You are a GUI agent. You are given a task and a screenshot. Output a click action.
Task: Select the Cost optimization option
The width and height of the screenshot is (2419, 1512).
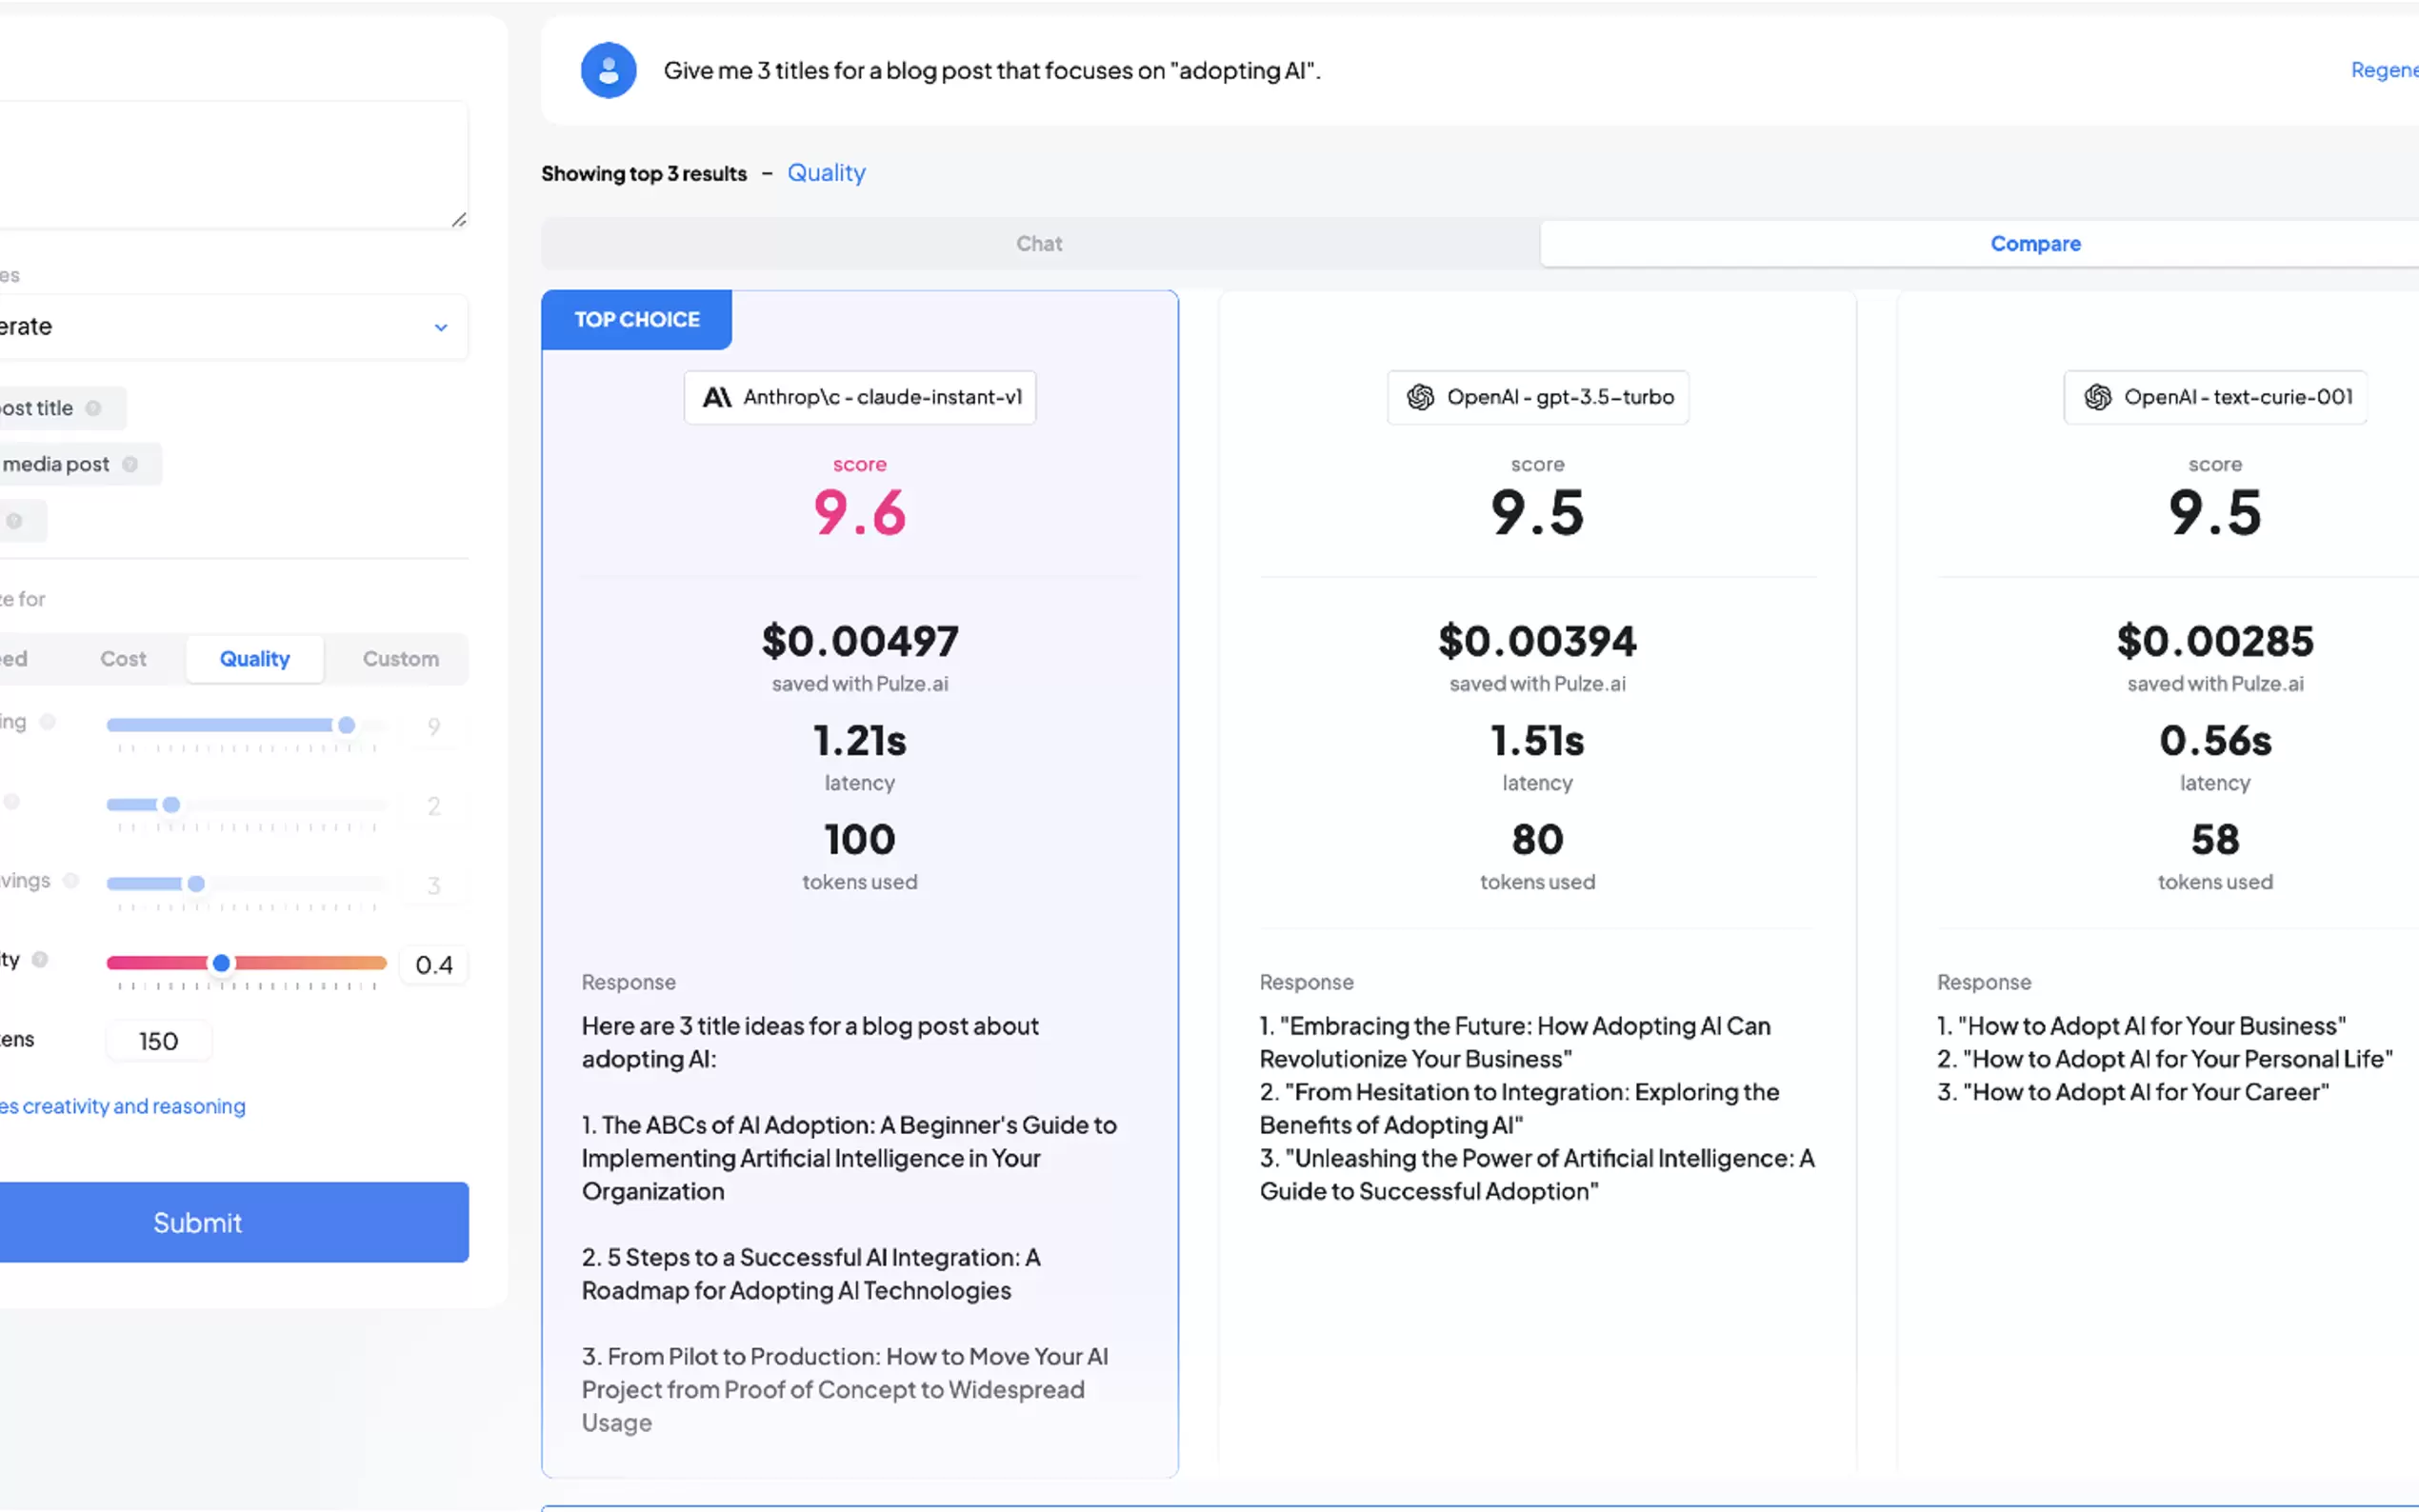(x=123, y=659)
